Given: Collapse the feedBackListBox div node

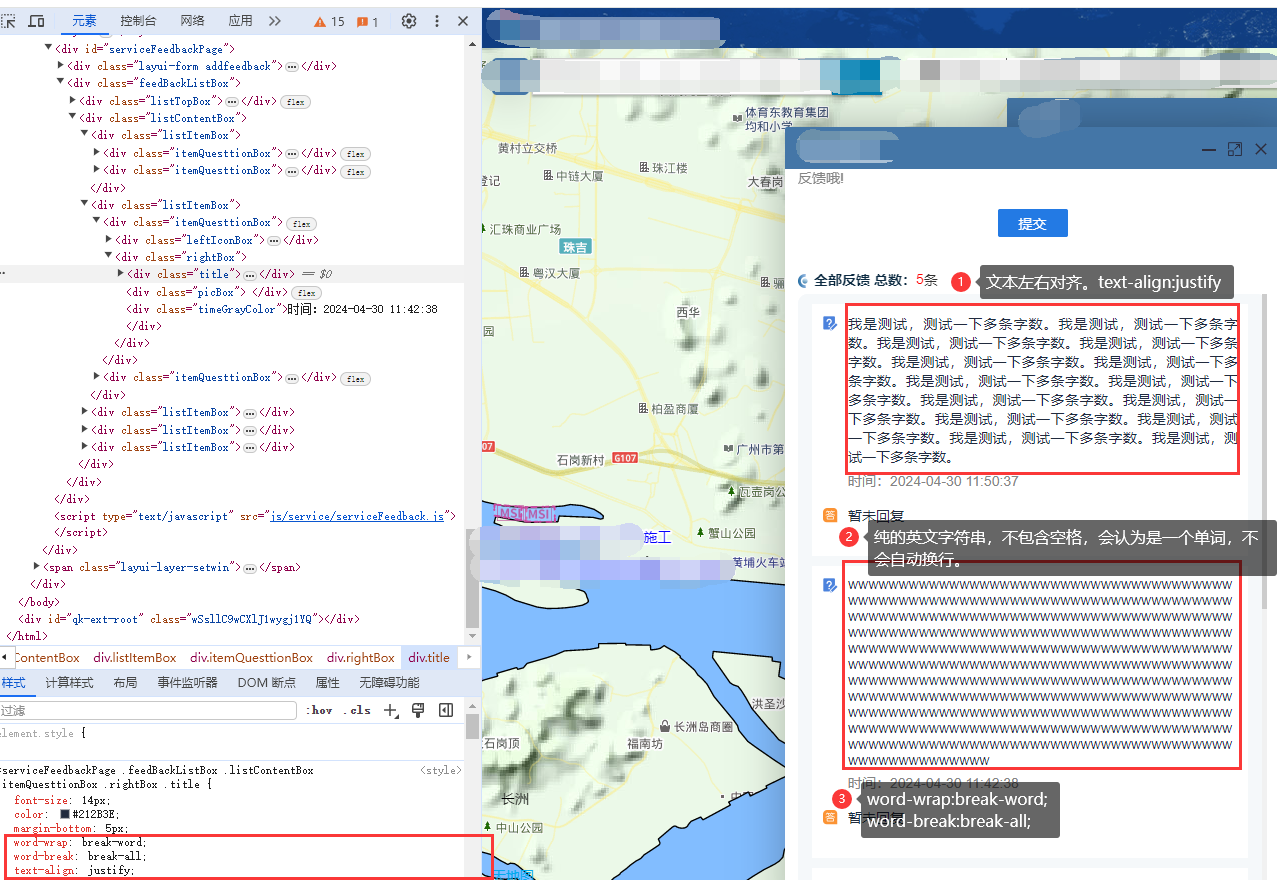Looking at the screenshot, I should tap(60, 83).
